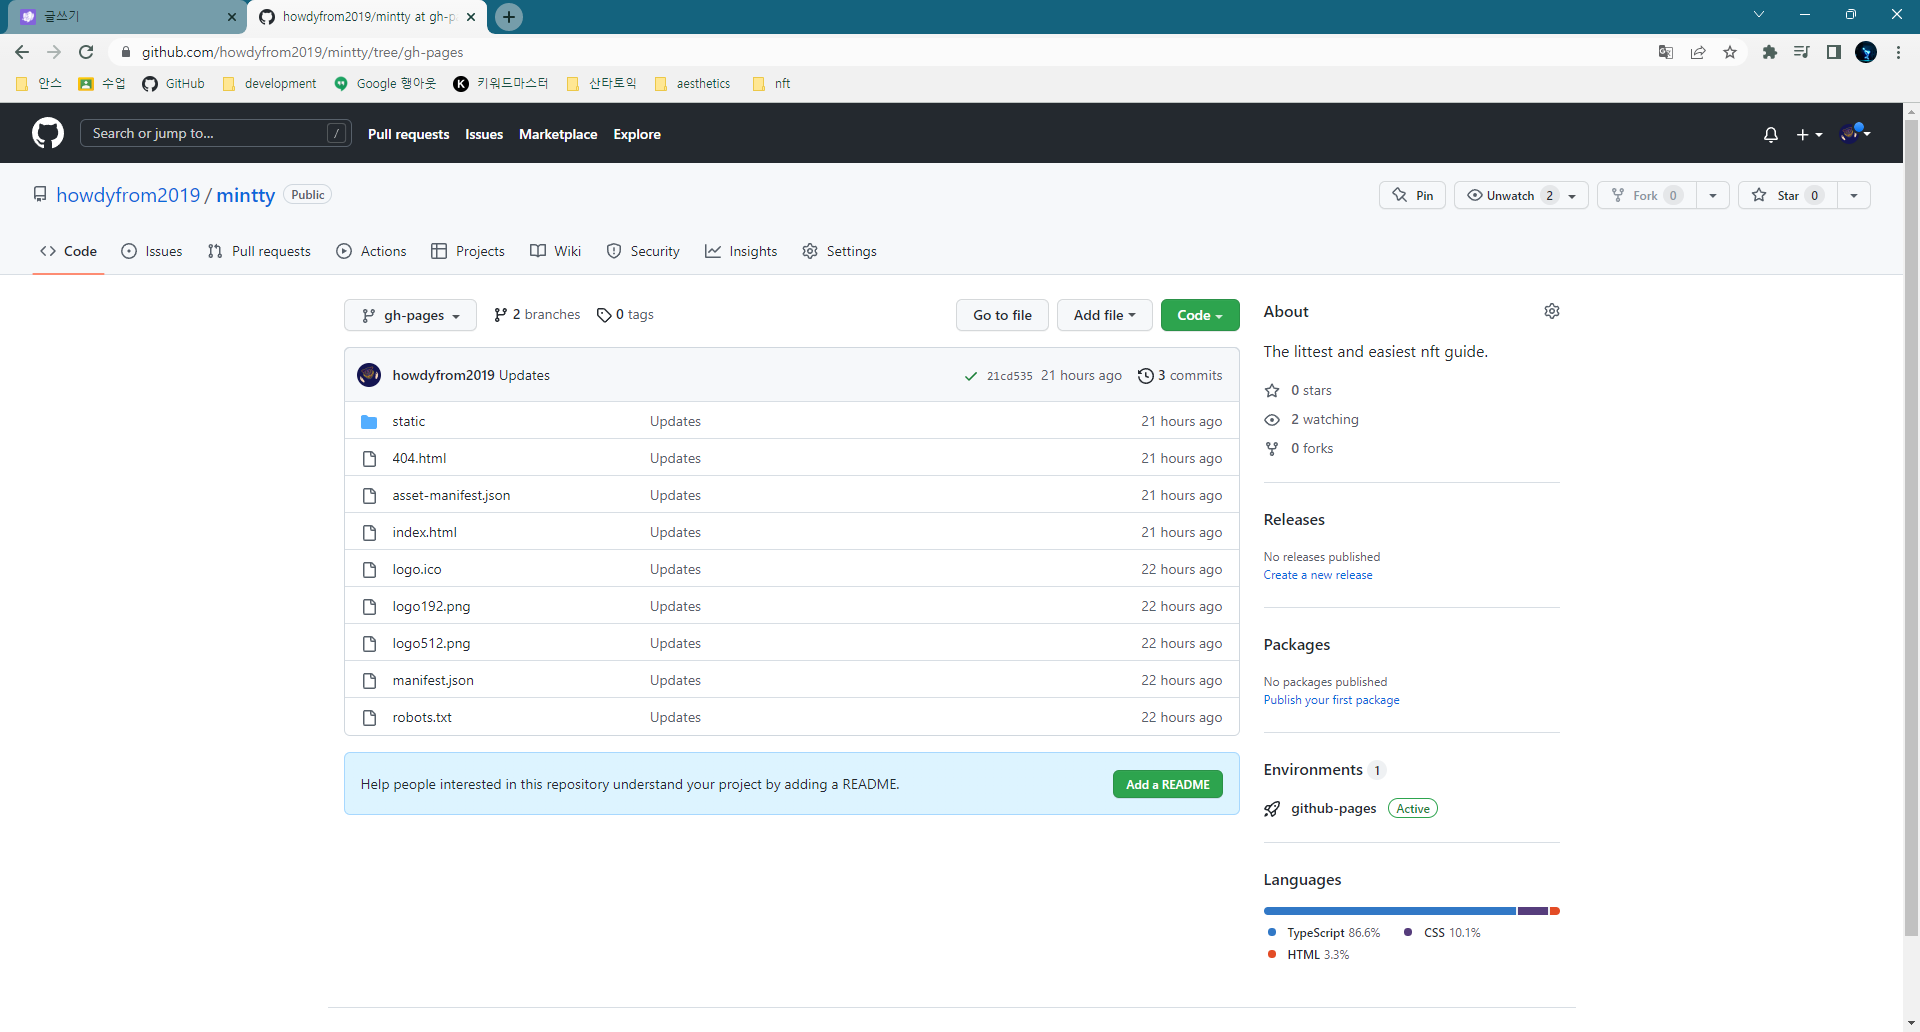
Task: Open the gh-pages branch selector
Action: (x=410, y=315)
